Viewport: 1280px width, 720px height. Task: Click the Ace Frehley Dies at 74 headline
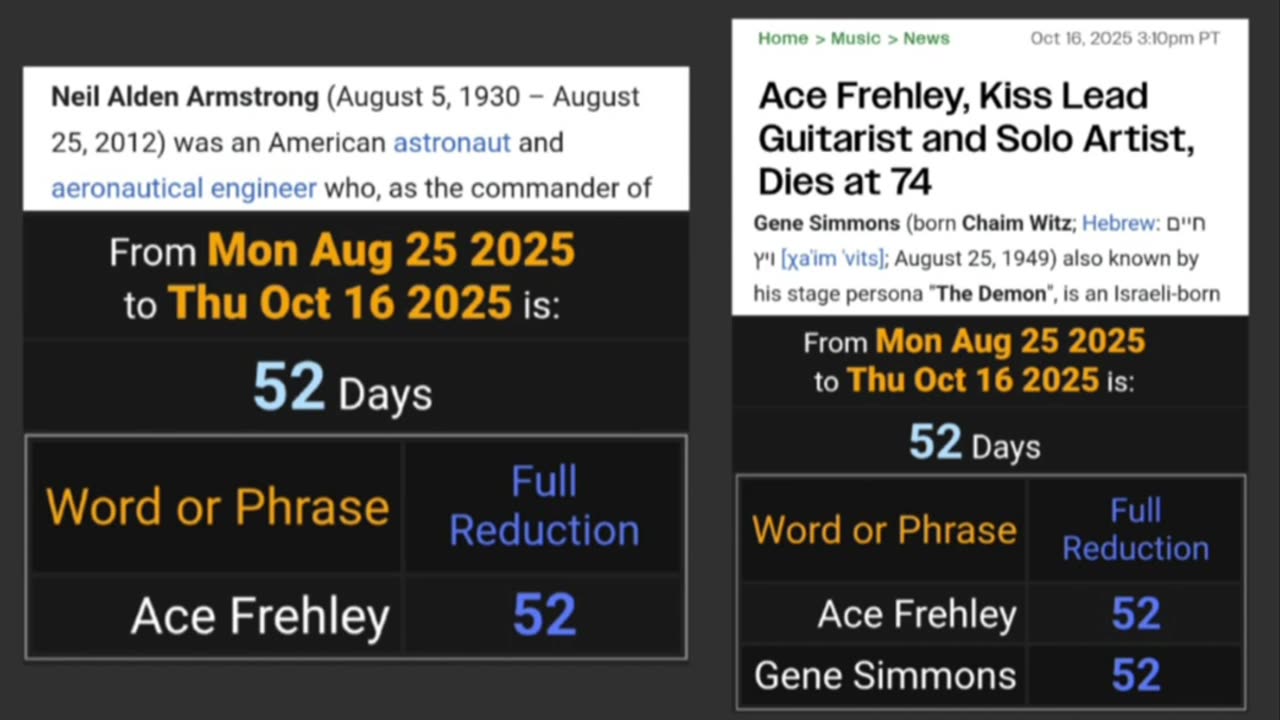point(976,138)
